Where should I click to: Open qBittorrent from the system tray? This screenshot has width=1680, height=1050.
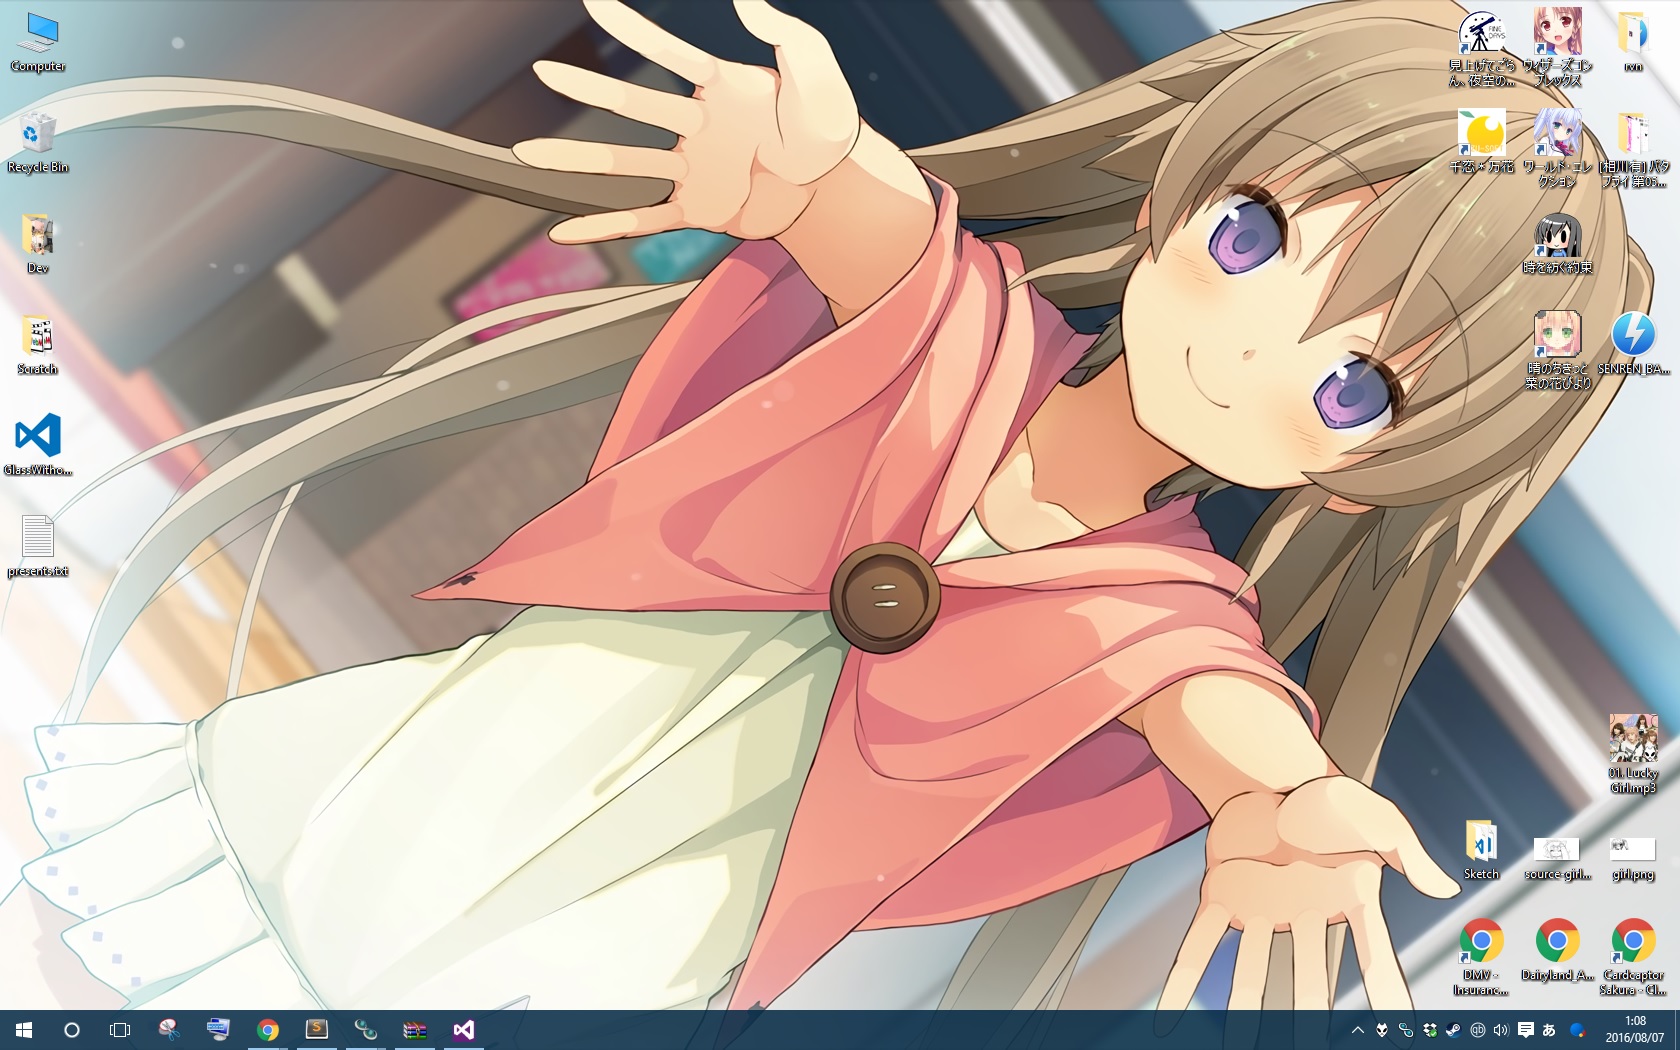1478,1030
